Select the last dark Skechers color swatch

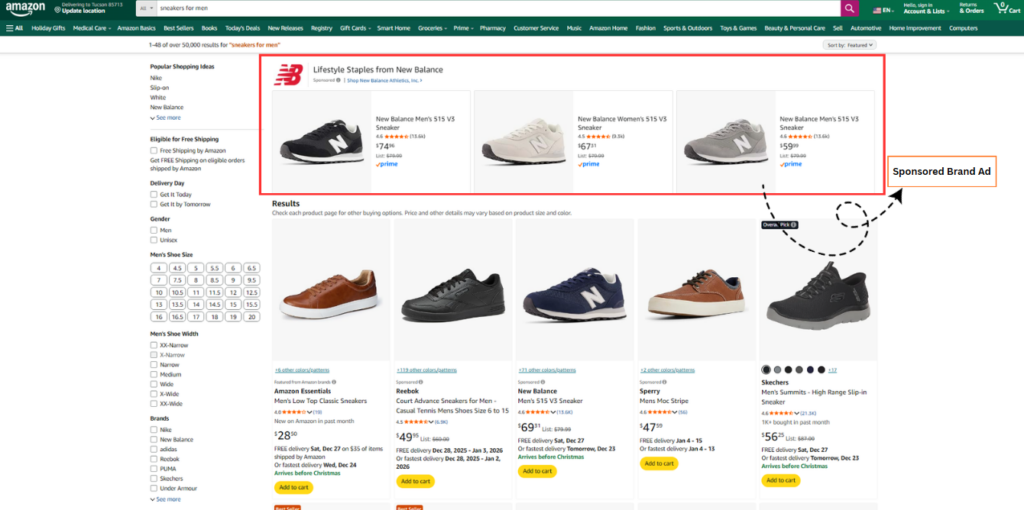(x=822, y=370)
